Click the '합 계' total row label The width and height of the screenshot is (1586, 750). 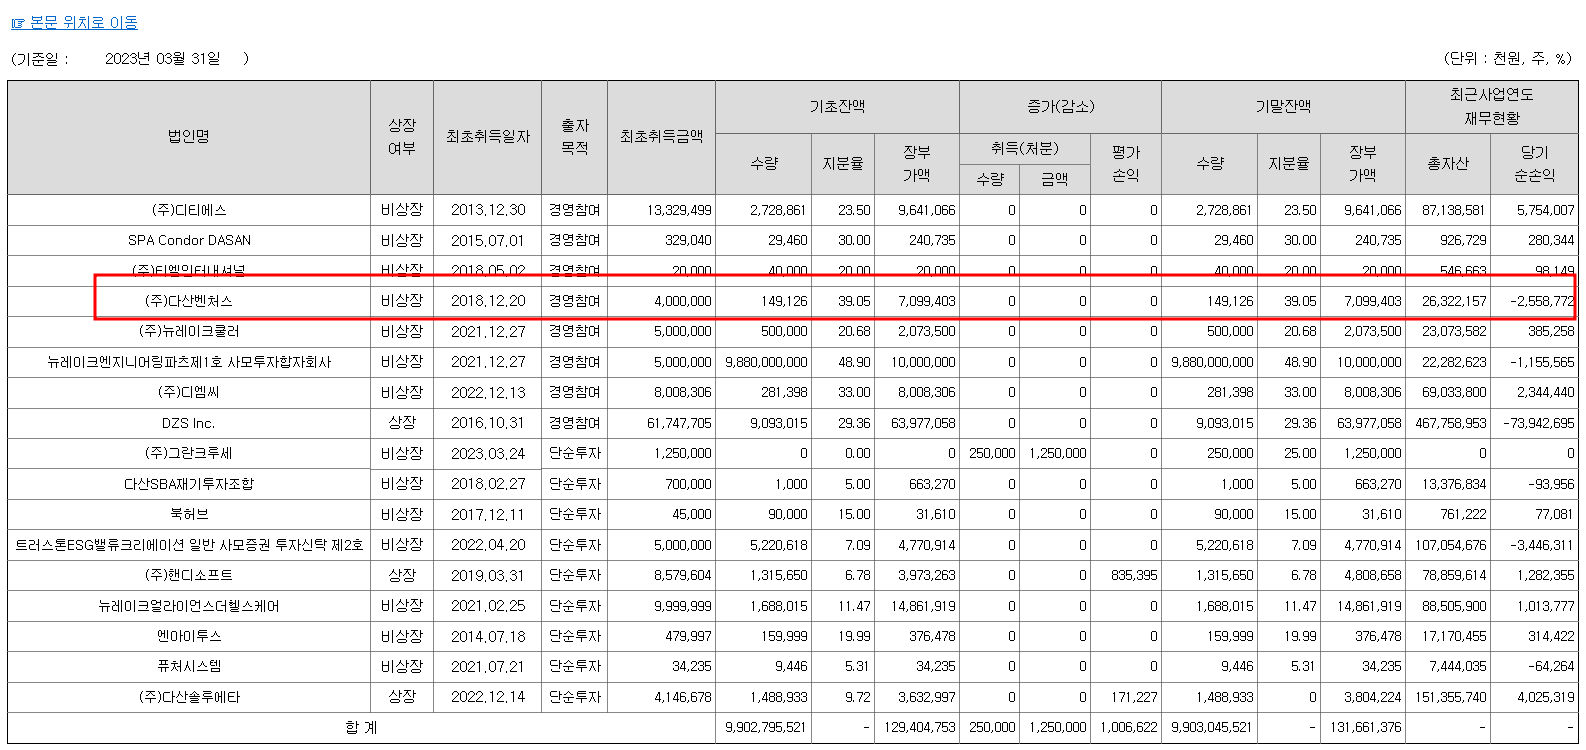tap(362, 727)
